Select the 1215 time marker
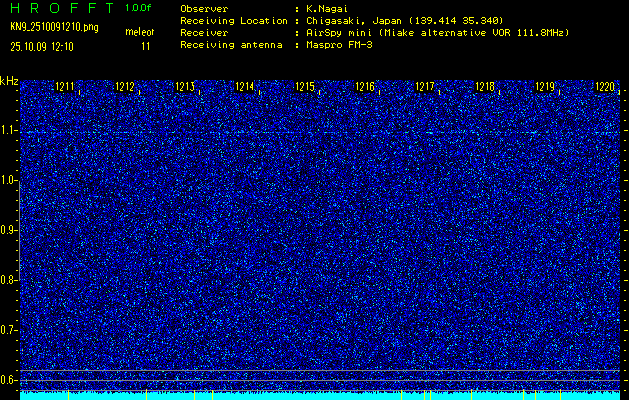 click(x=305, y=88)
